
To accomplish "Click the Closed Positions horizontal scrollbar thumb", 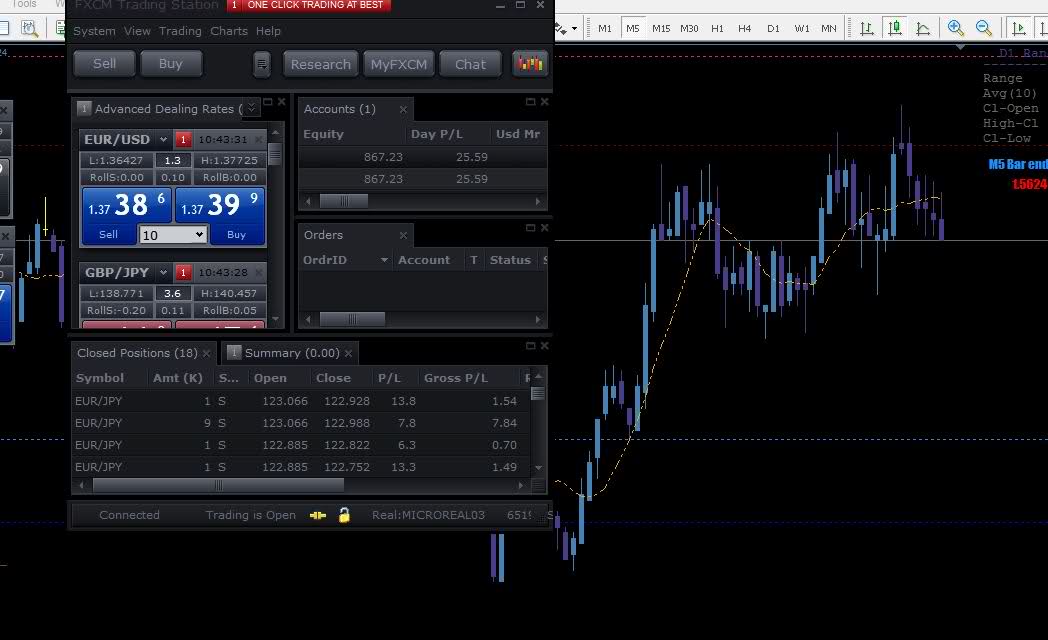I will coord(218,485).
